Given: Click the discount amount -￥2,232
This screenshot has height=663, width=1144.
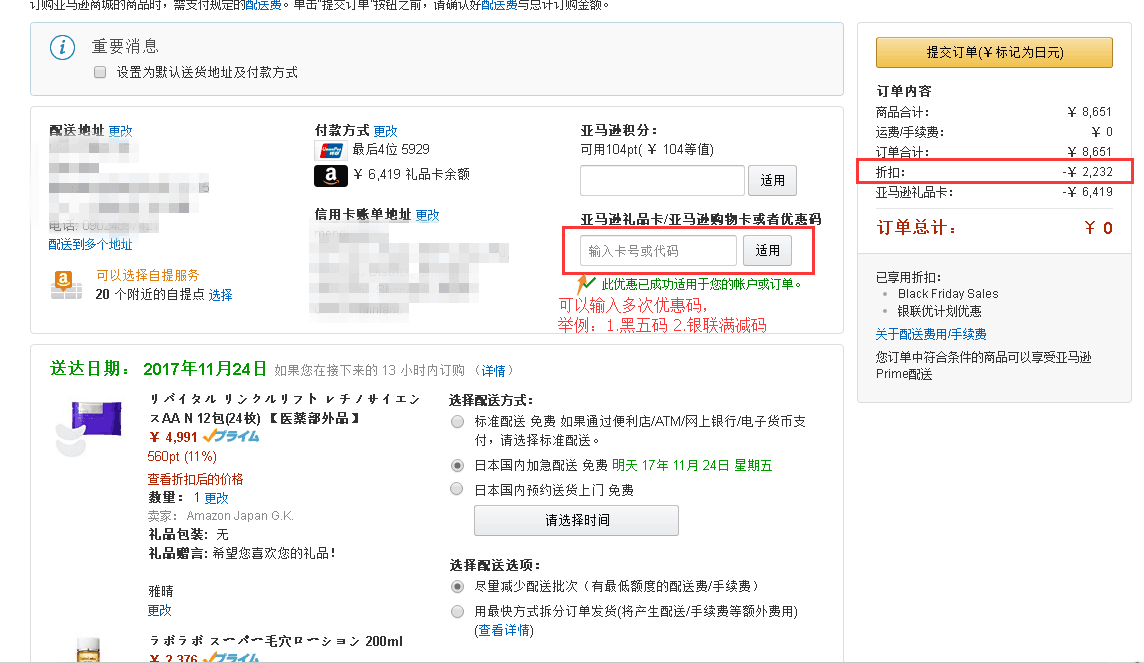Looking at the screenshot, I should coord(1087,172).
